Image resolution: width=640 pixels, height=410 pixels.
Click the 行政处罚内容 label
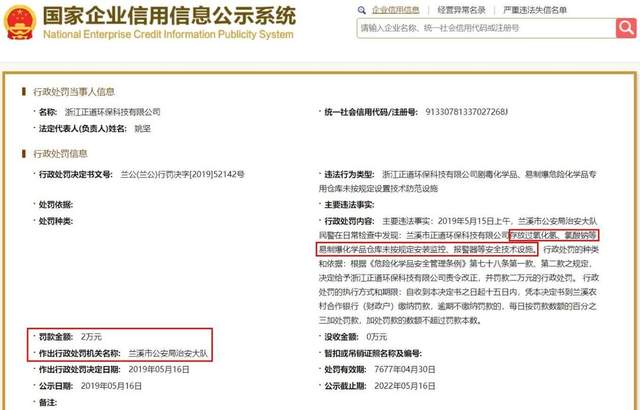coord(349,222)
